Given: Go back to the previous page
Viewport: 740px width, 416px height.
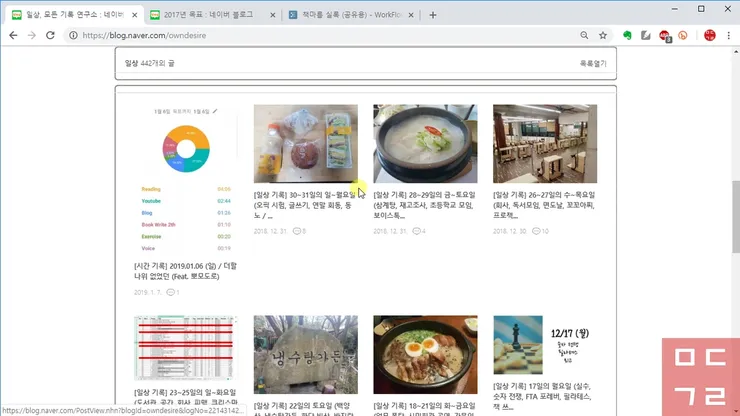Looking at the screenshot, I should pos(13,35).
